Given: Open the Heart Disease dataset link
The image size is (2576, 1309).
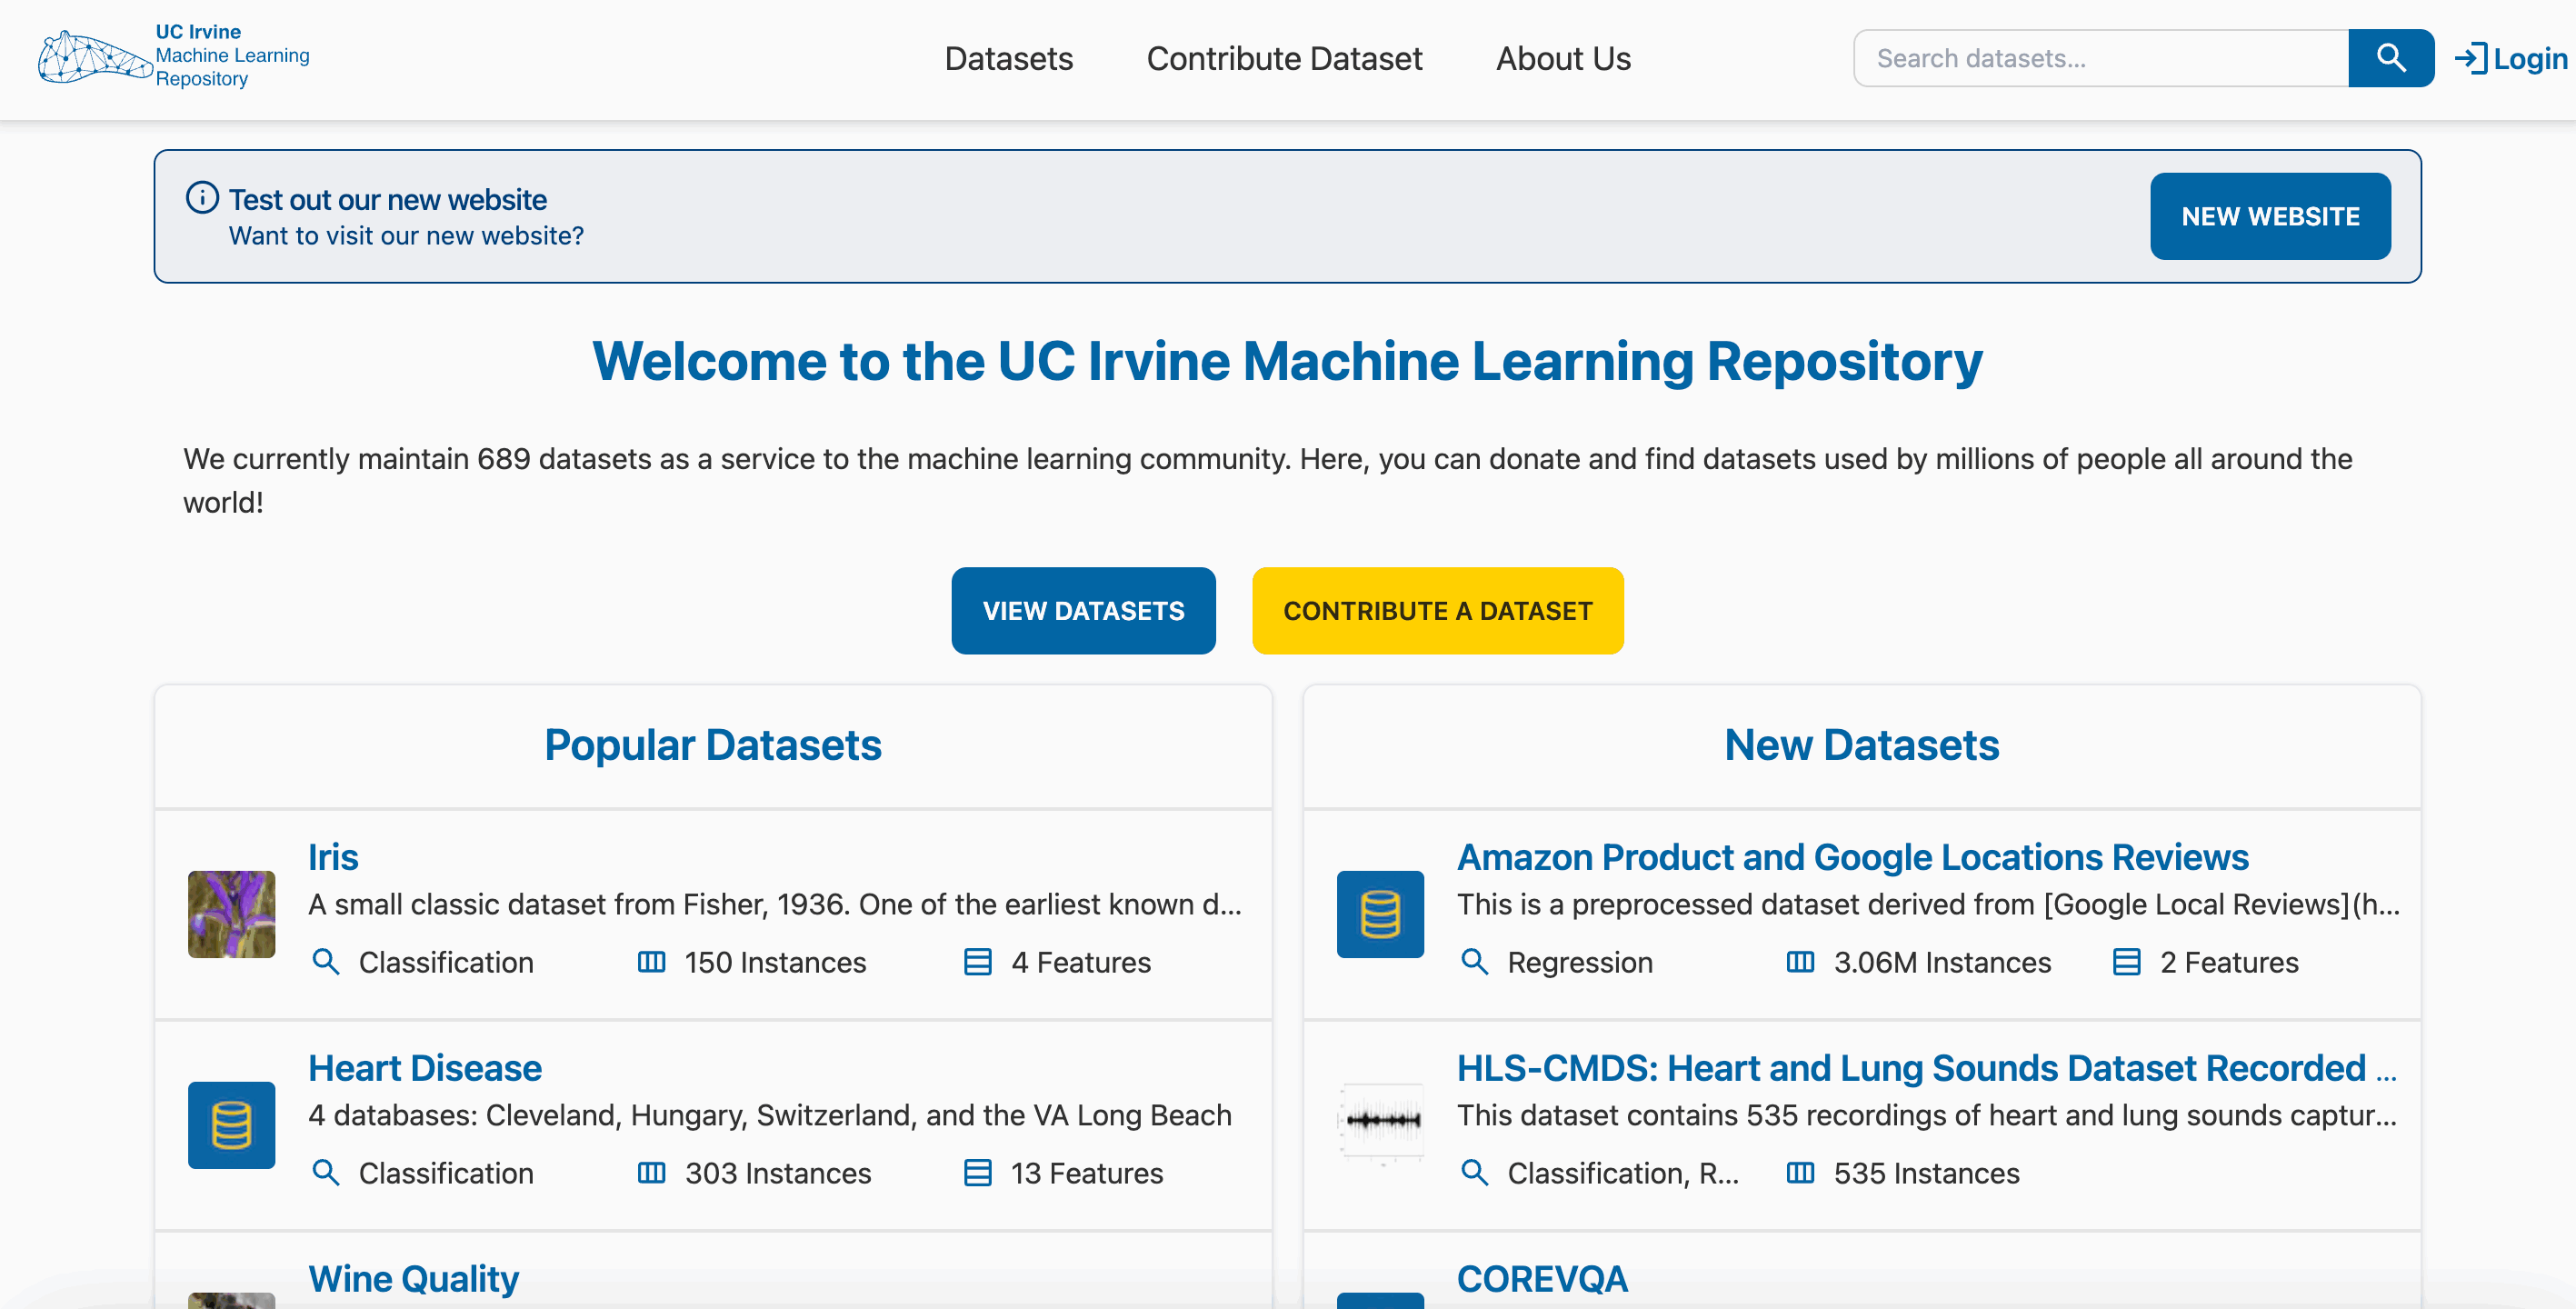Looking at the screenshot, I should point(425,1068).
